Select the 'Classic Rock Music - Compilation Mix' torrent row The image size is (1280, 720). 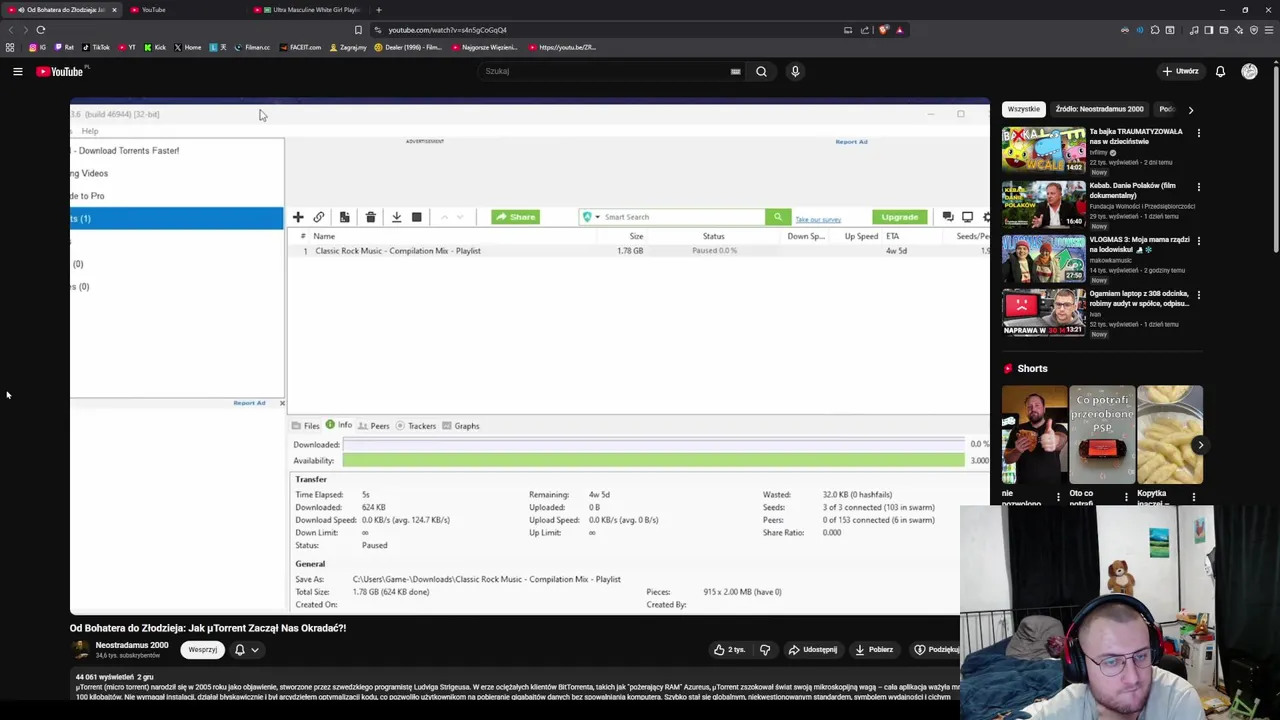pyautogui.click(x=640, y=251)
